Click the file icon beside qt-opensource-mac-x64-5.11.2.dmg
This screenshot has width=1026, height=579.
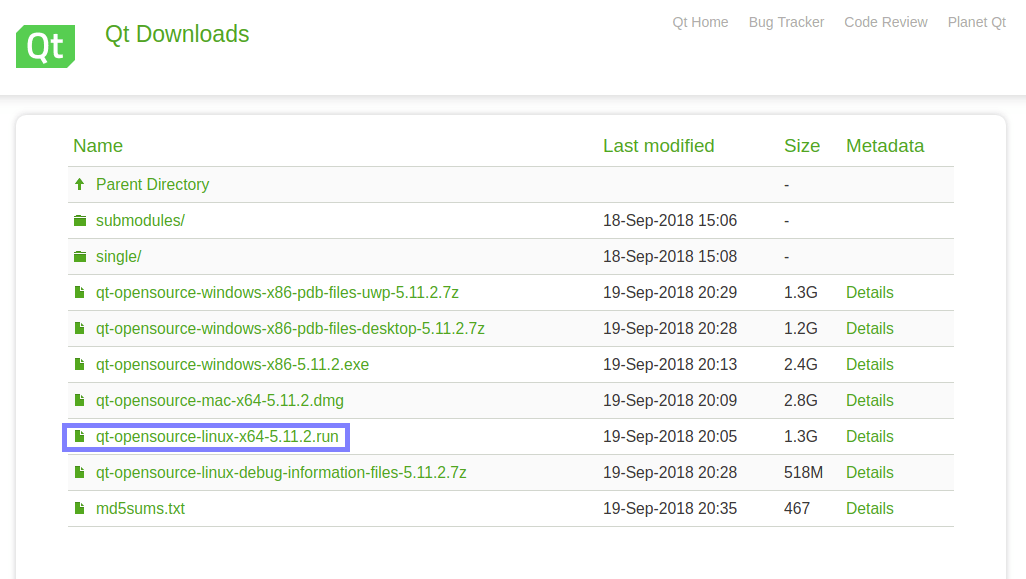pyautogui.click(x=80, y=400)
